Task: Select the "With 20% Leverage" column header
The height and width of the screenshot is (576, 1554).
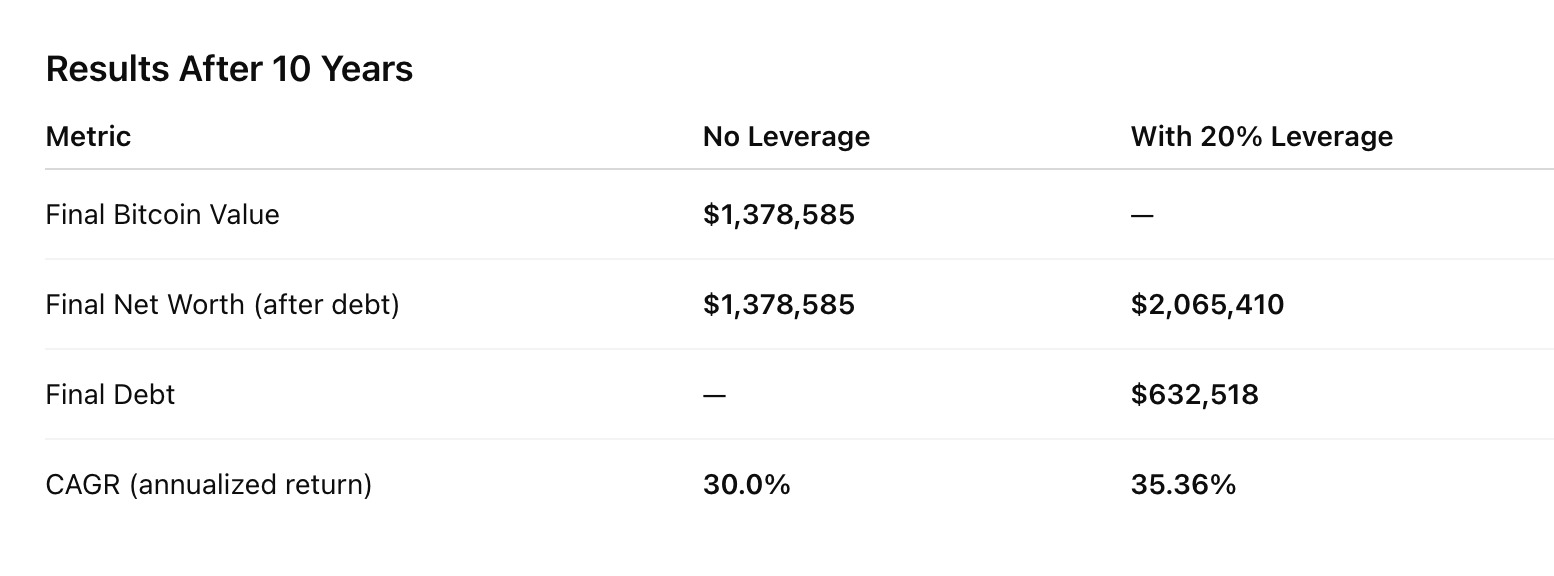Action: pyautogui.click(x=1261, y=136)
